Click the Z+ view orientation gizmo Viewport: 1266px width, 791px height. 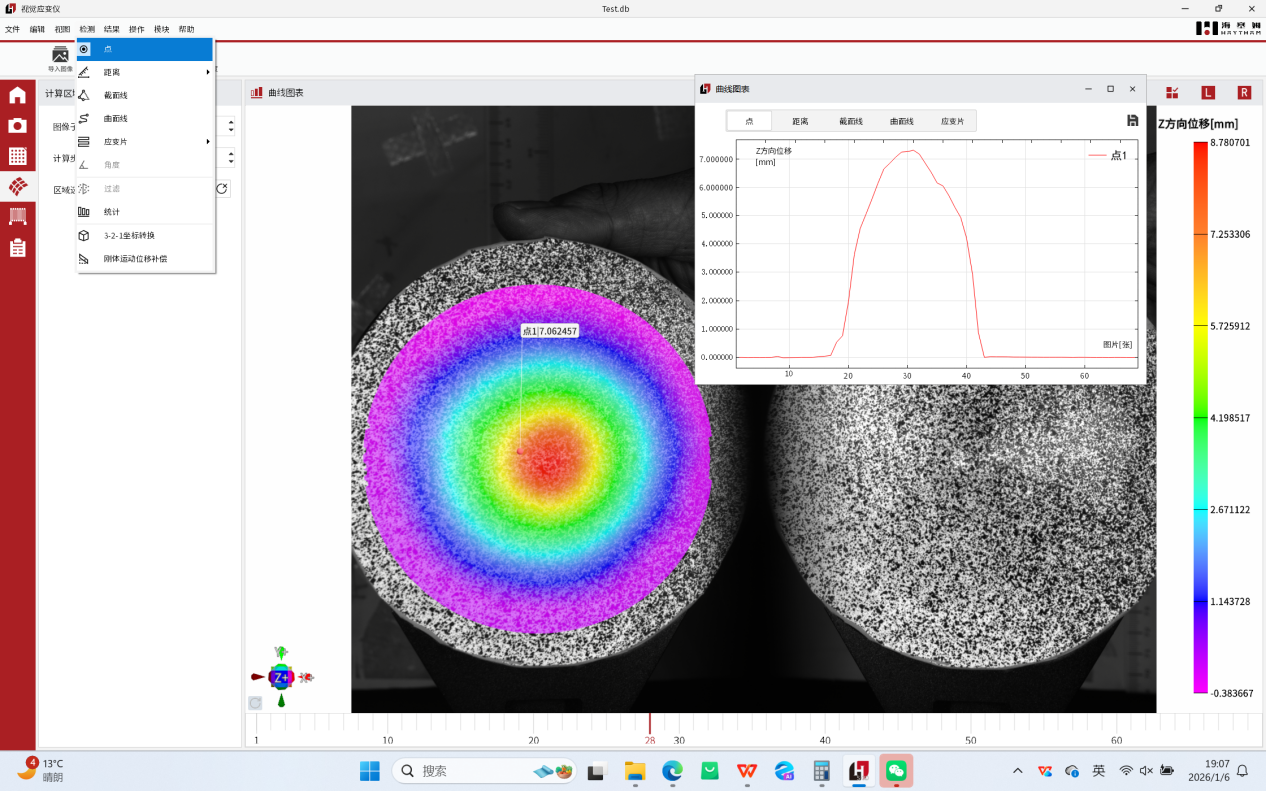[282, 677]
